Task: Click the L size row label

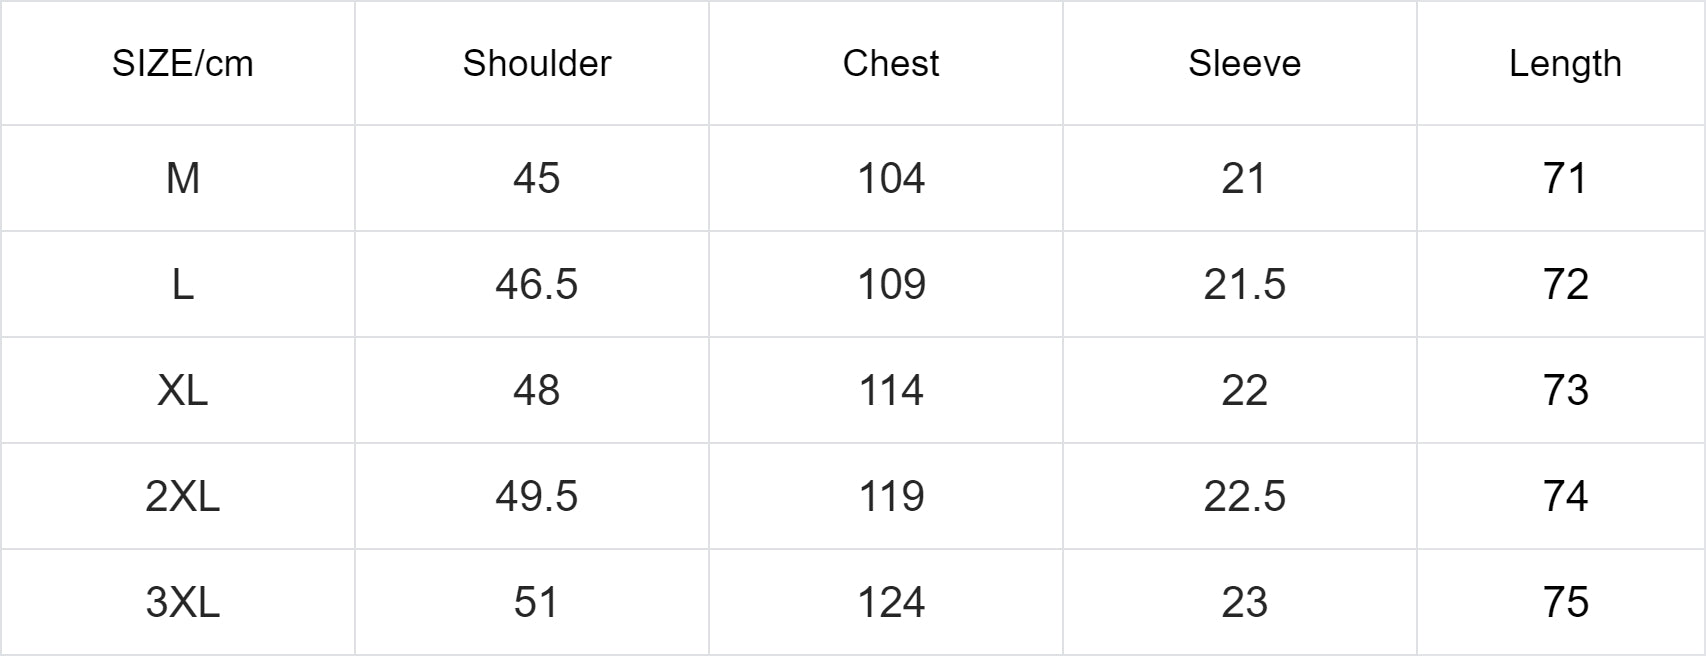Action: pos(182,285)
